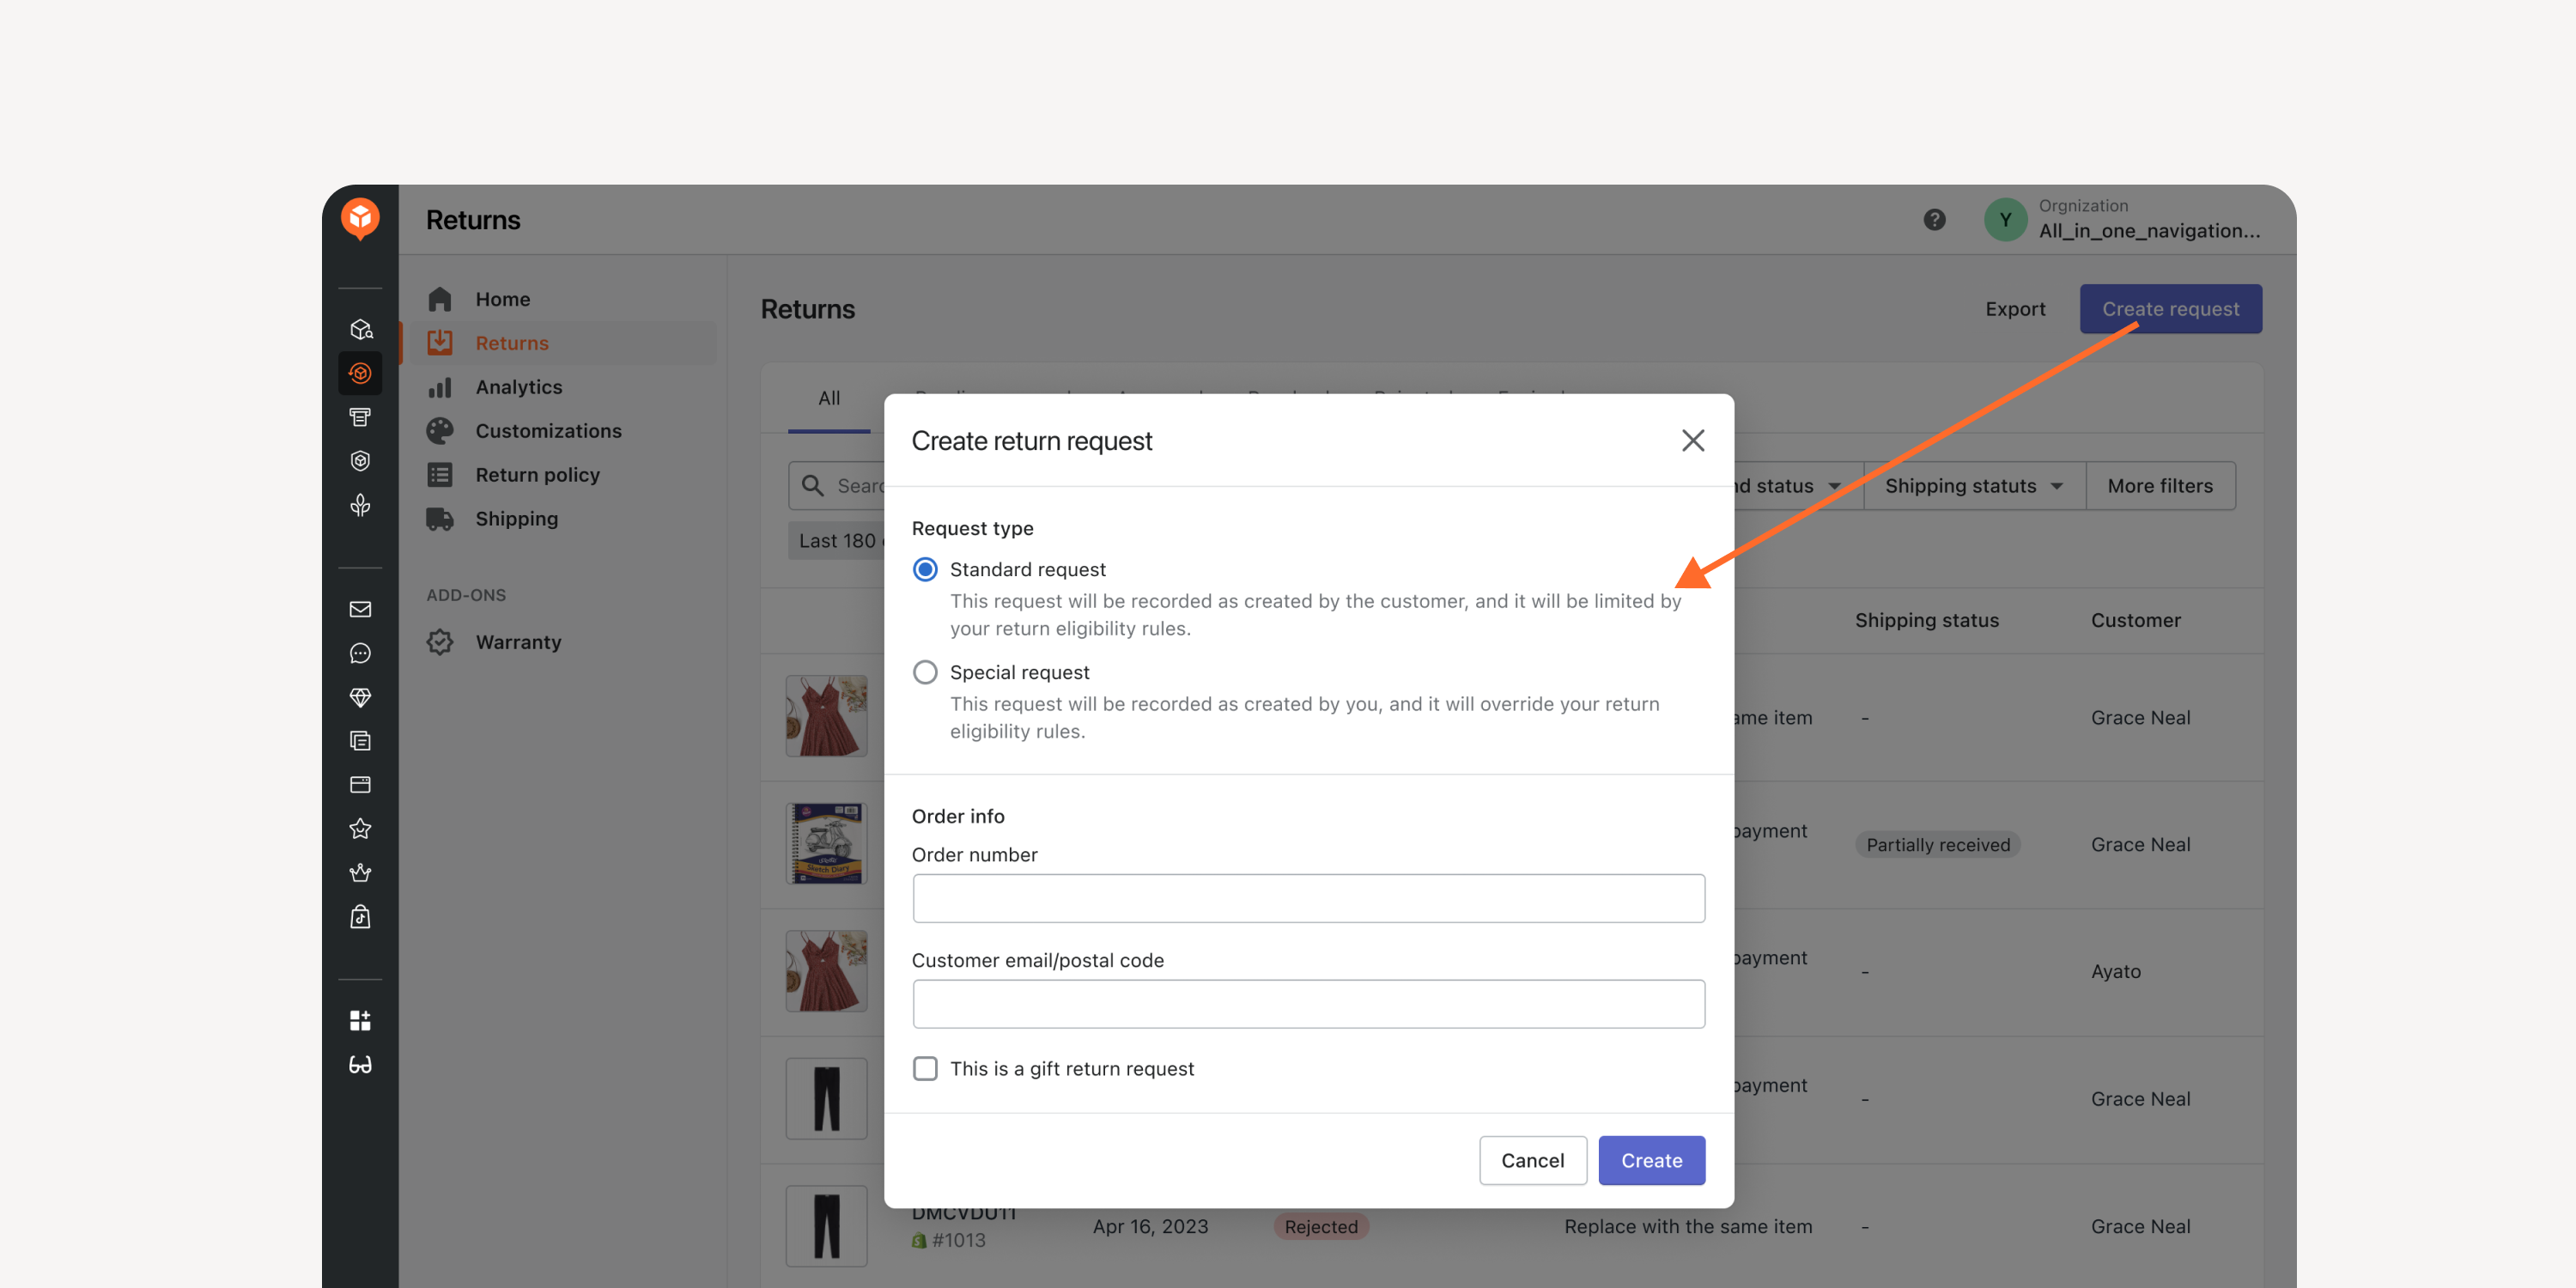Click Replace with the same item text
The width and height of the screenshot is (2576, 1288).
click(x=1687, y=1226)
